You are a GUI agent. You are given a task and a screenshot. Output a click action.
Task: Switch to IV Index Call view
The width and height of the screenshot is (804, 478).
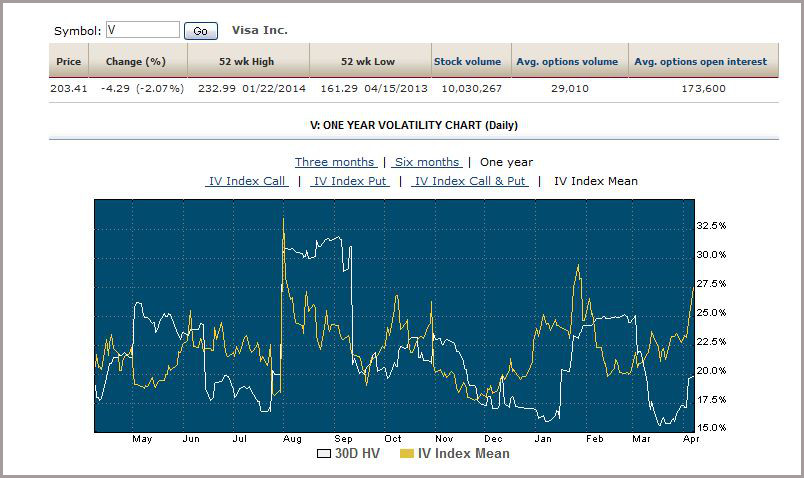[x=247, y=181]
